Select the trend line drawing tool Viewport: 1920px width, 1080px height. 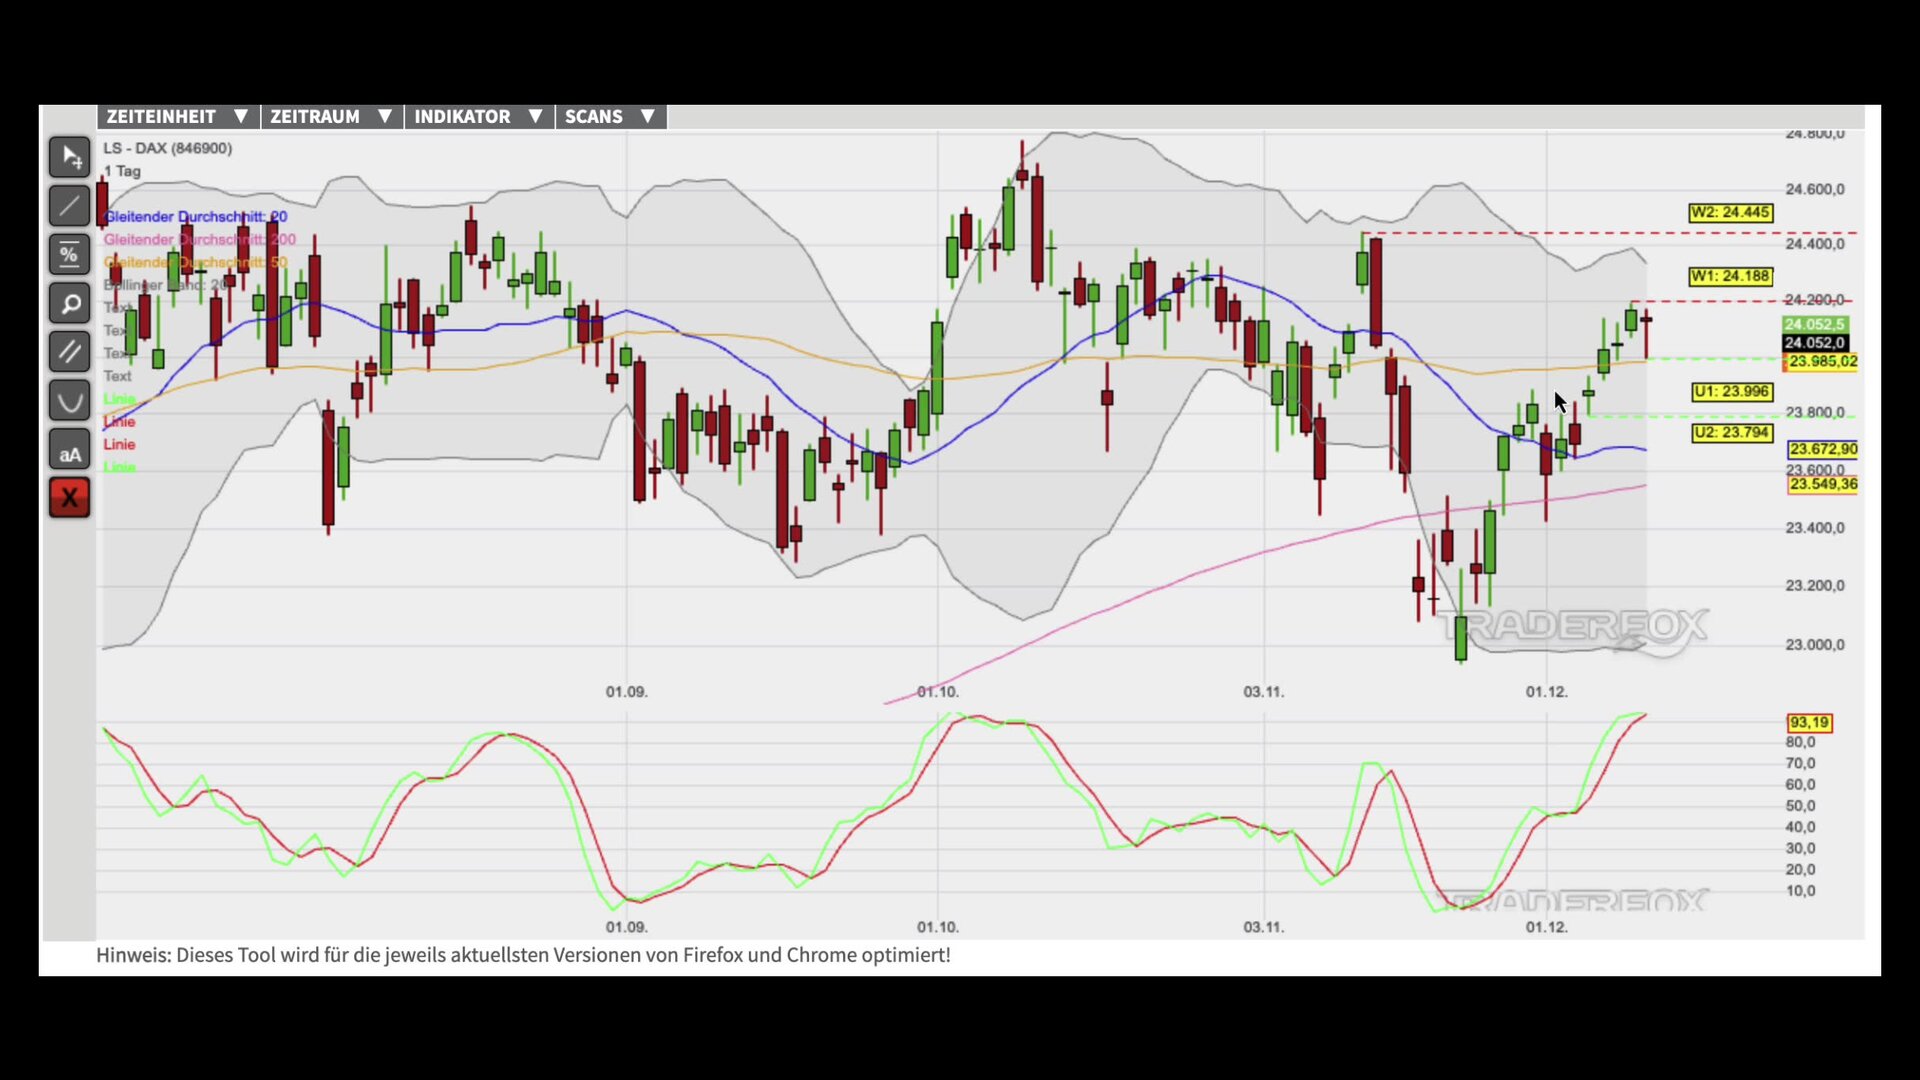(70, 206)
